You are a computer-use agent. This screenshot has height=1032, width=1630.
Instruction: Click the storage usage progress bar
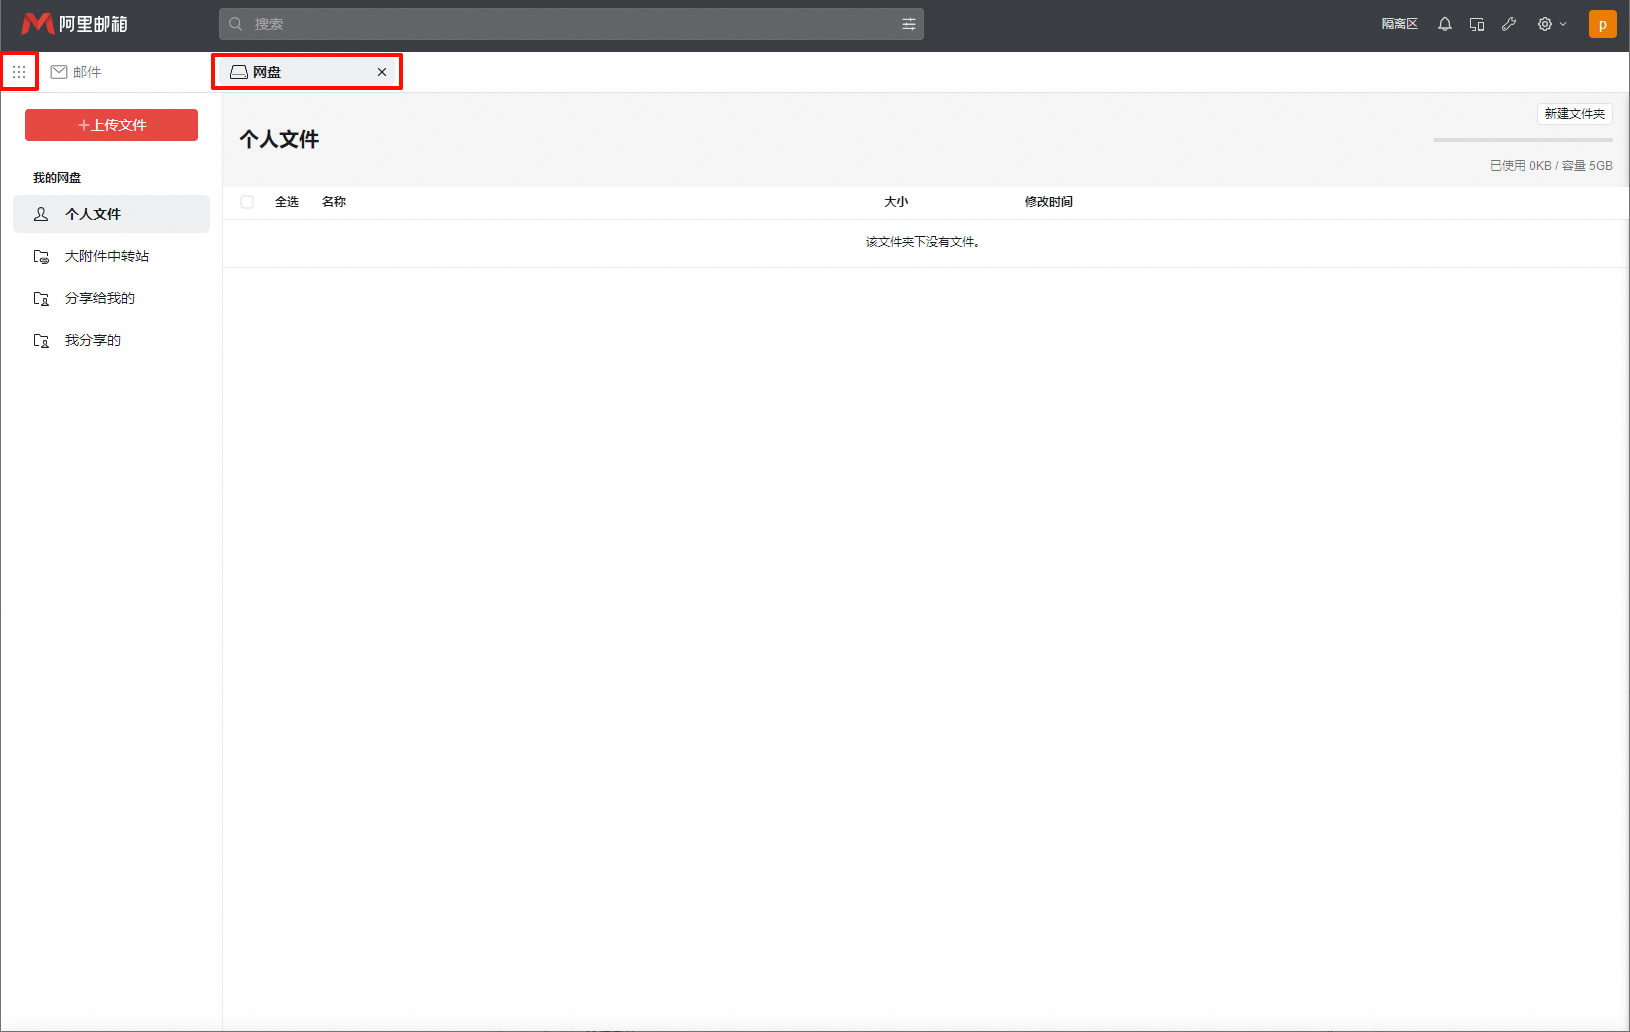(1522, 140)
